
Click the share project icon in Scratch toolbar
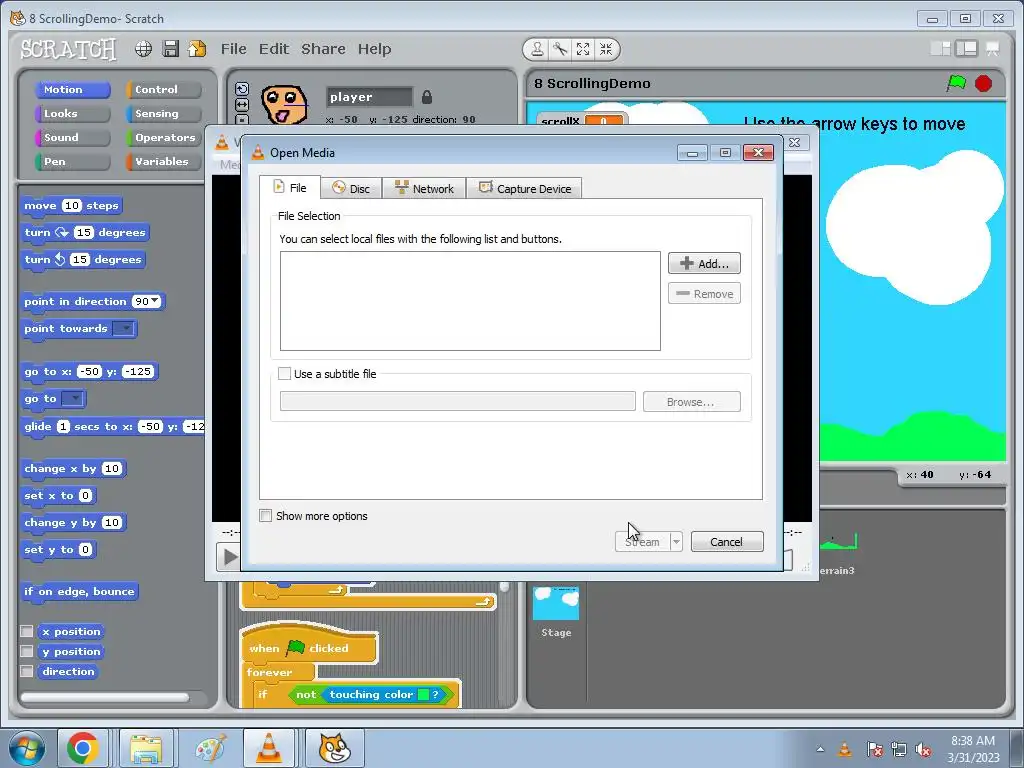(x=197, y=49)
